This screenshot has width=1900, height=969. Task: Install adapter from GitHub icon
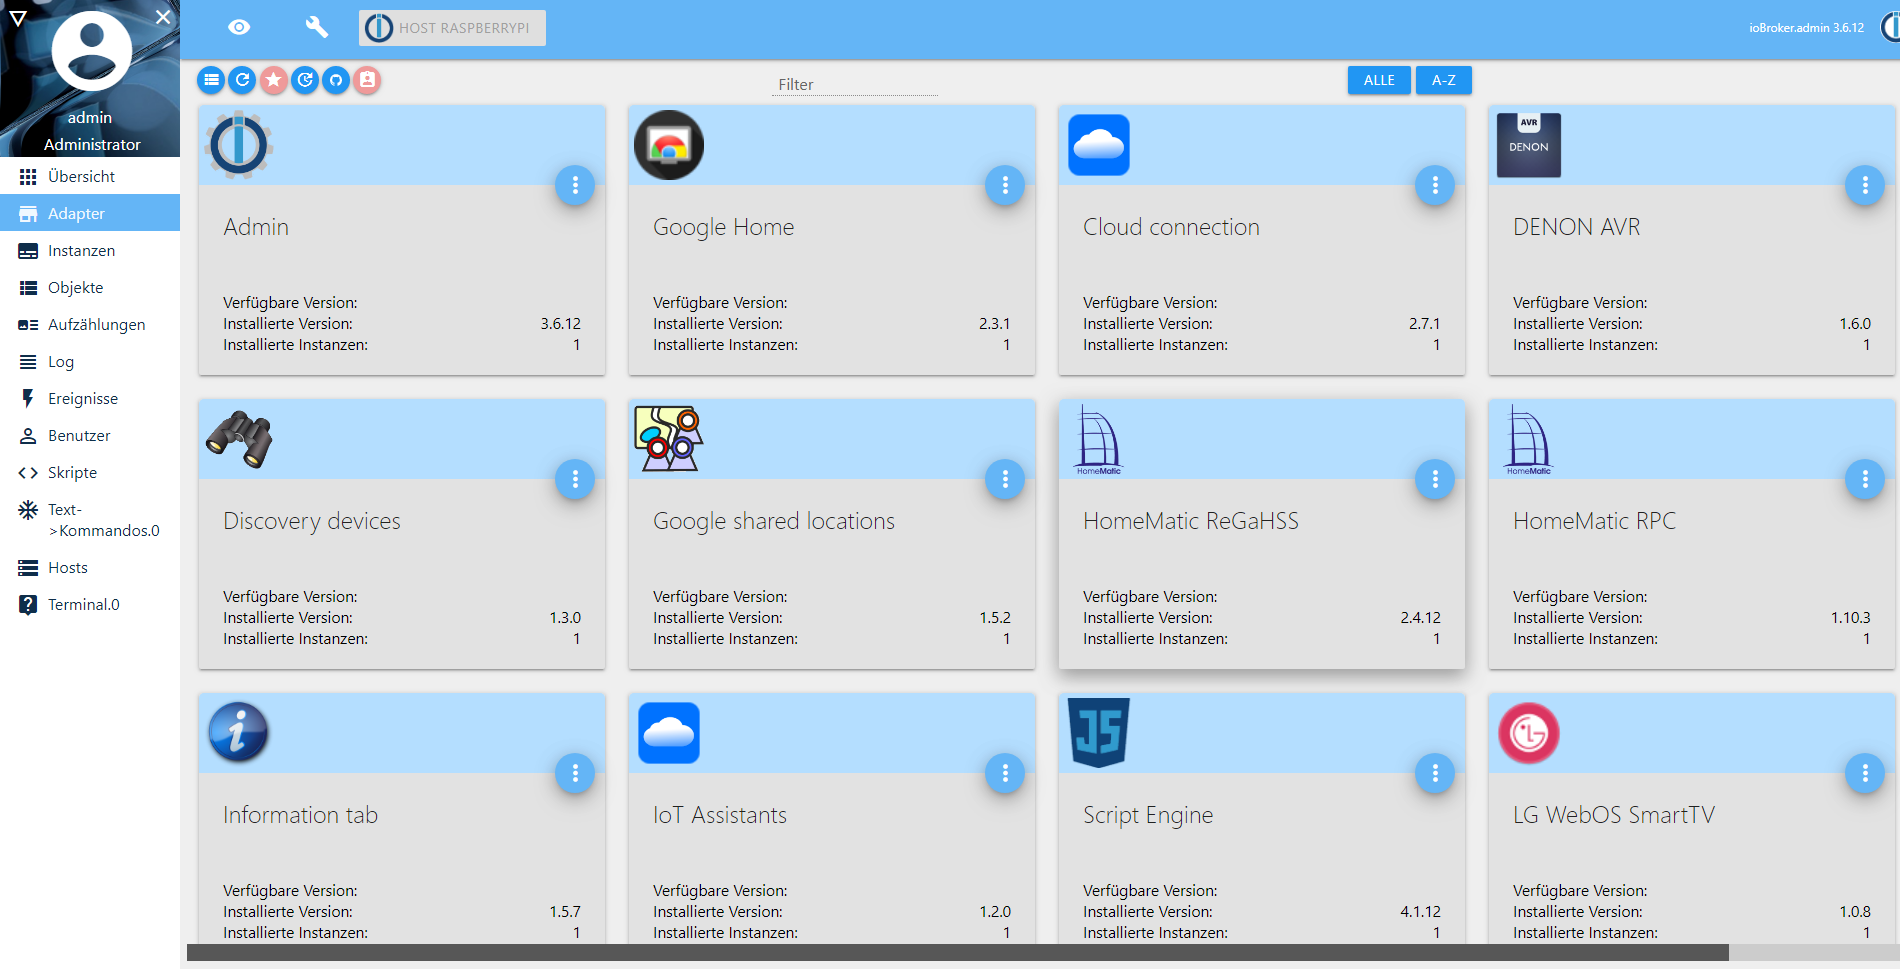(336, 80)
